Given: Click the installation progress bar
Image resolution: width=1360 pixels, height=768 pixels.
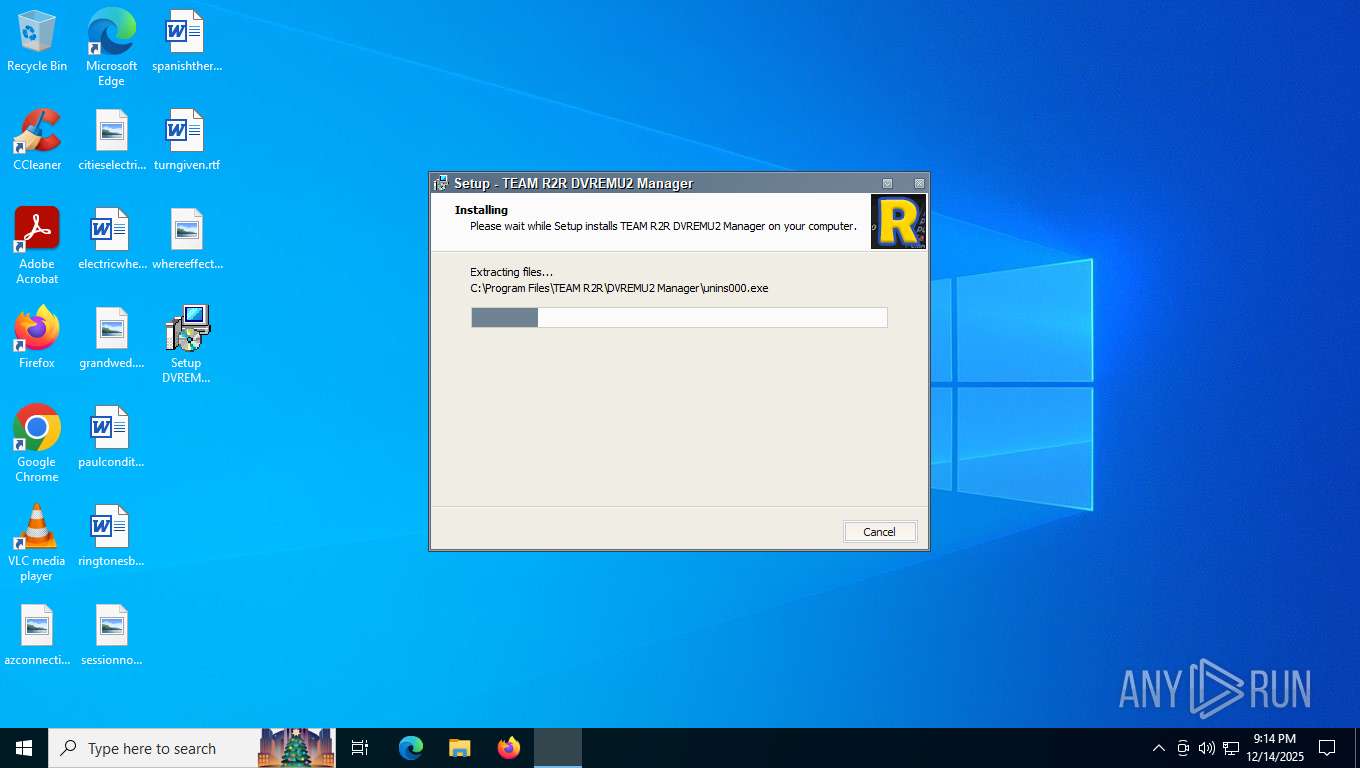Looking at the screenshot, I should (679, 318).
